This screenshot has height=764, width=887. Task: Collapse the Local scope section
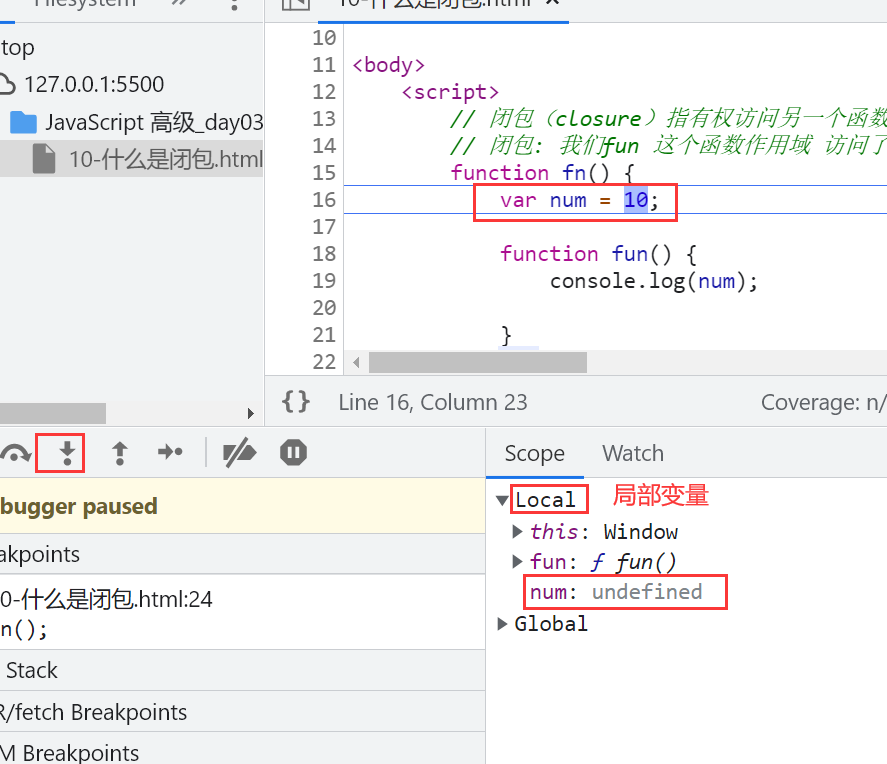click(502, 500)
